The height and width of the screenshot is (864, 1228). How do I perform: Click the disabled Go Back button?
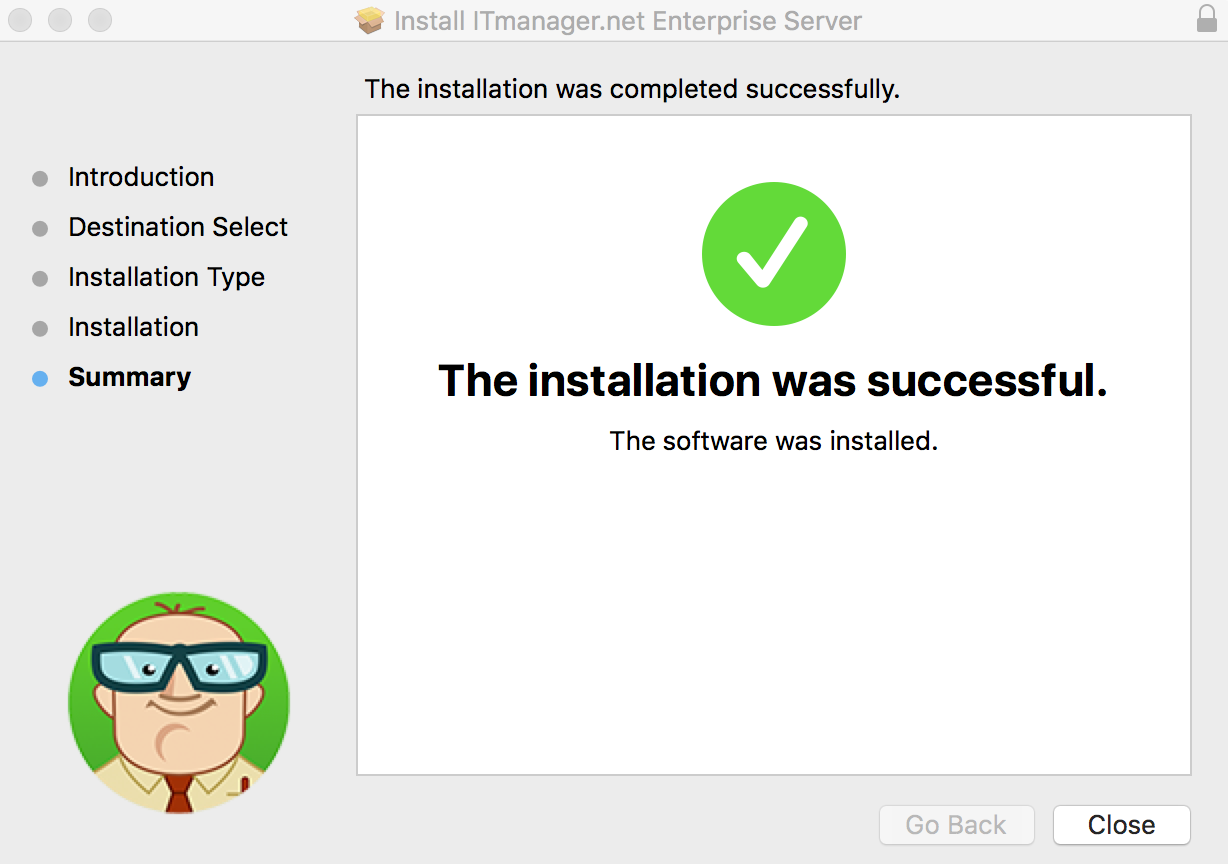point(956,825)
